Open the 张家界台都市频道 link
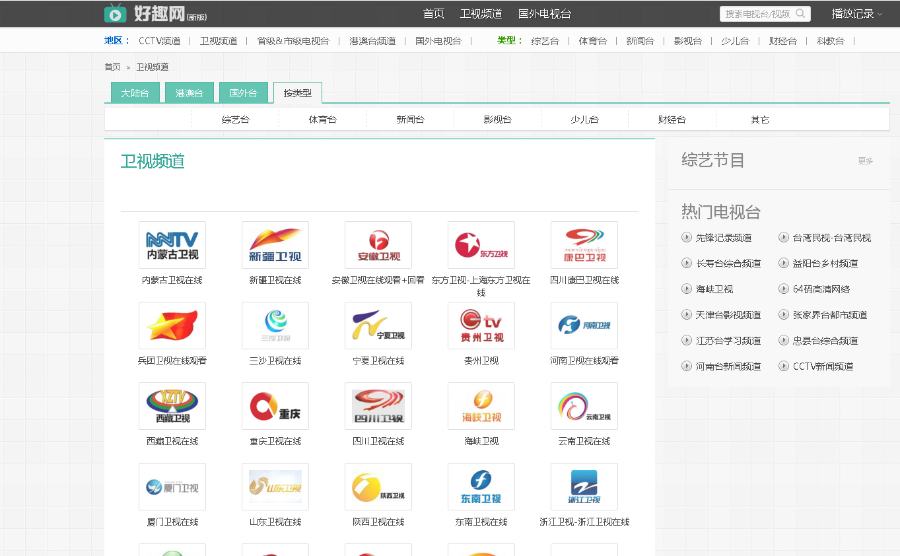The width and height of the screenshot is (900, 556). tap(830, 315)
